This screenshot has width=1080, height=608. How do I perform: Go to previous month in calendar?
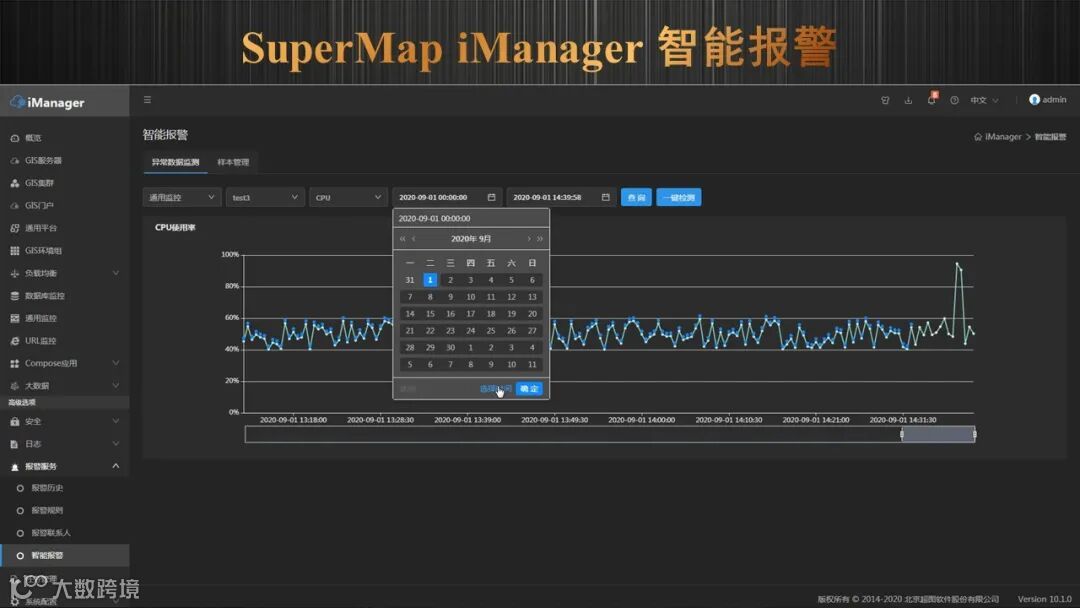point(414,239)
